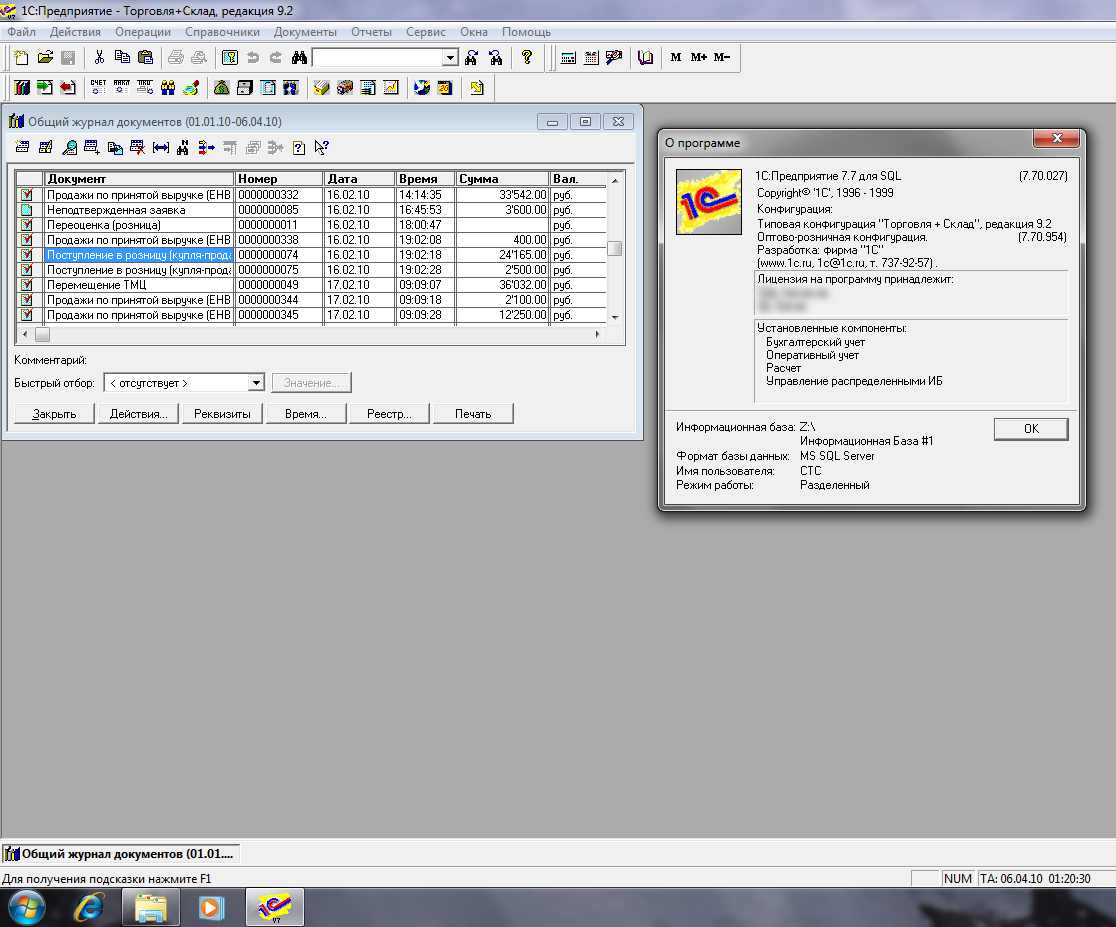Screen dimensions: 1116x927
Task: Click document number 0000000075
Action: coord(268,270)
